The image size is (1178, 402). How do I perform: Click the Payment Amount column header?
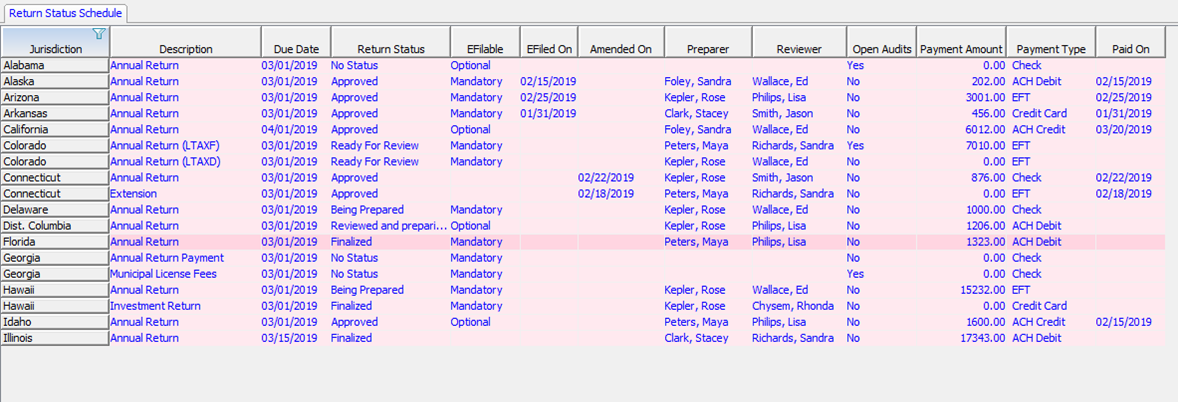pyautogui.click(x=962, y=42)
